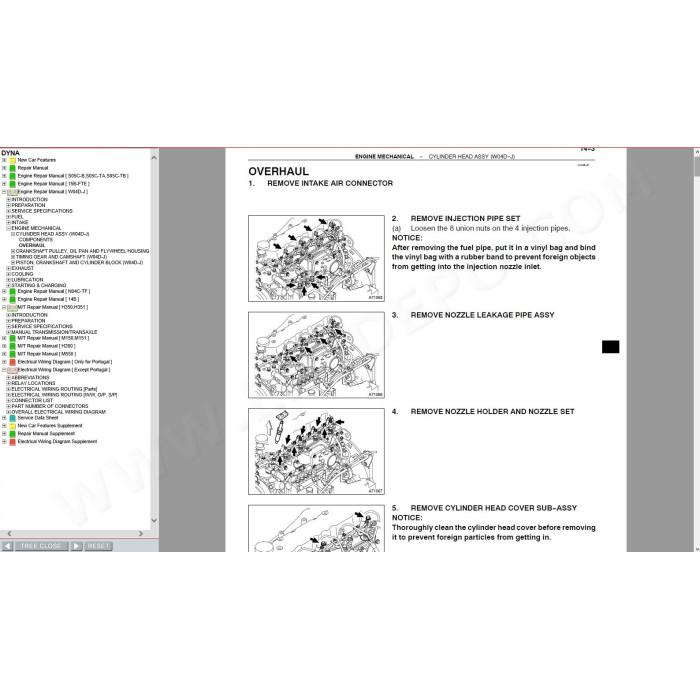700x700 pixels.
Task: Select PREPARATION under M/T Repair Manual H350,H351
Action: 29,321
